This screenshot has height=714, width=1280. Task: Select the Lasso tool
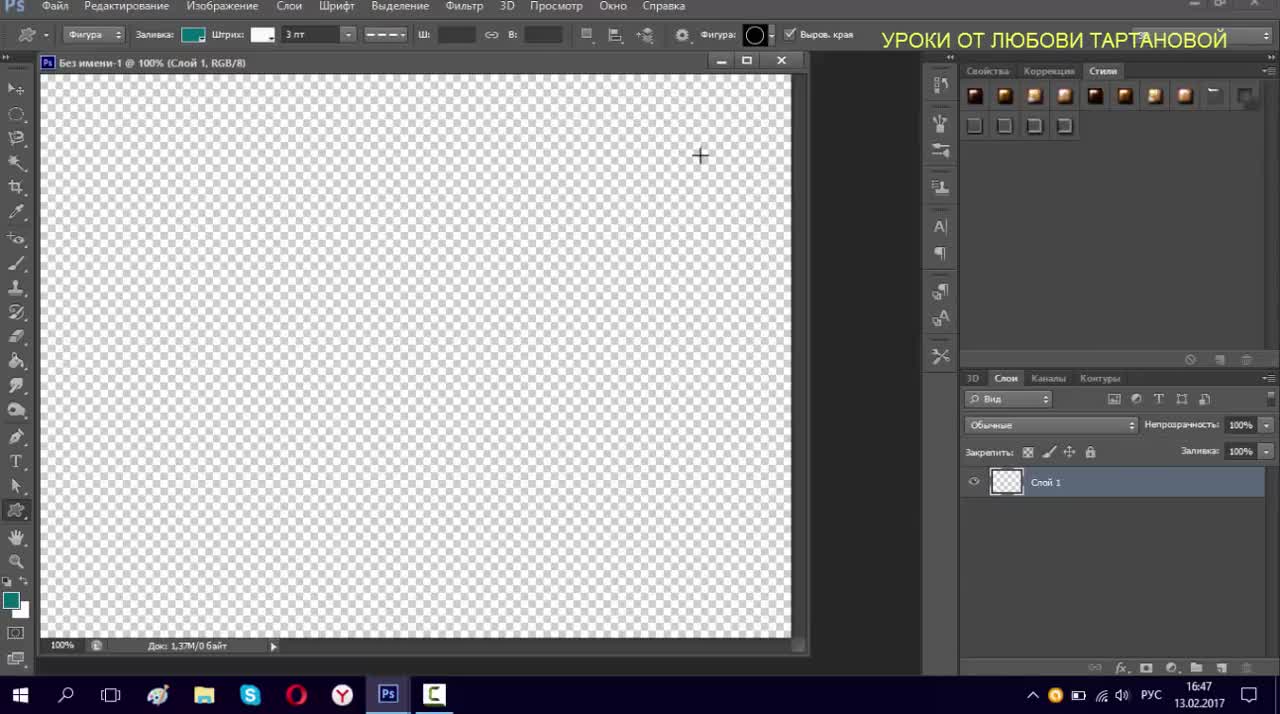point(16,138)
